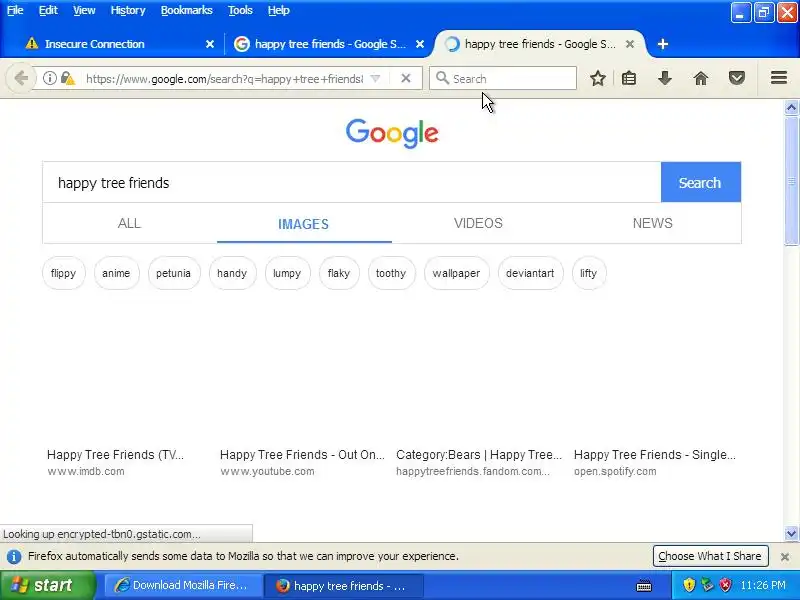Click the yellow security shield tray icon
Image resolution: width=800 pixels, height=600 pixels.
689,585
